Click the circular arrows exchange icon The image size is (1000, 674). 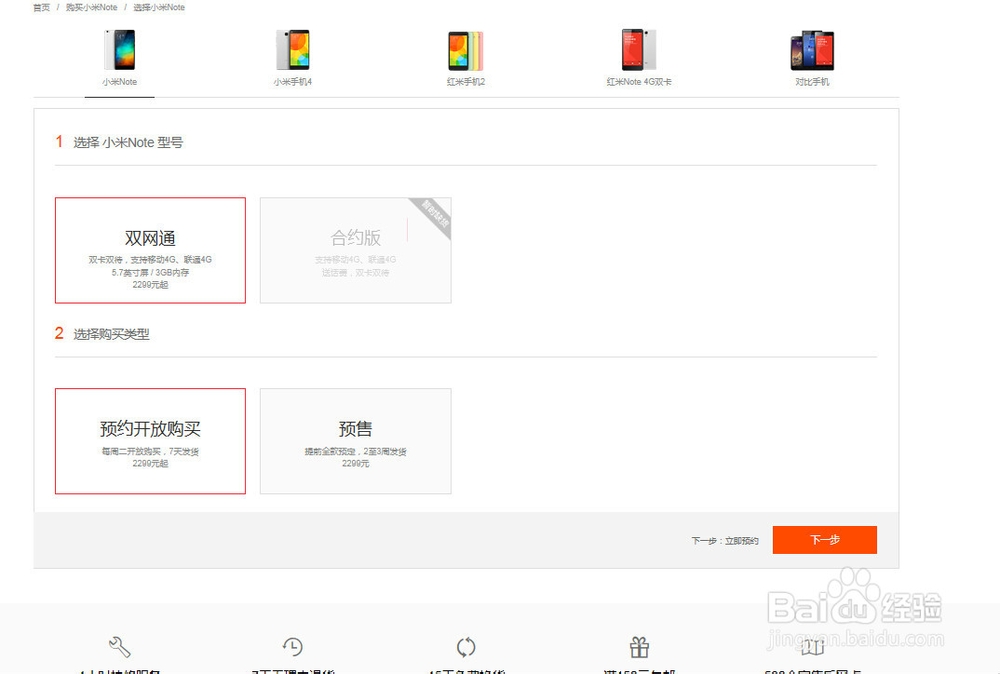click(x=466, y=647)
